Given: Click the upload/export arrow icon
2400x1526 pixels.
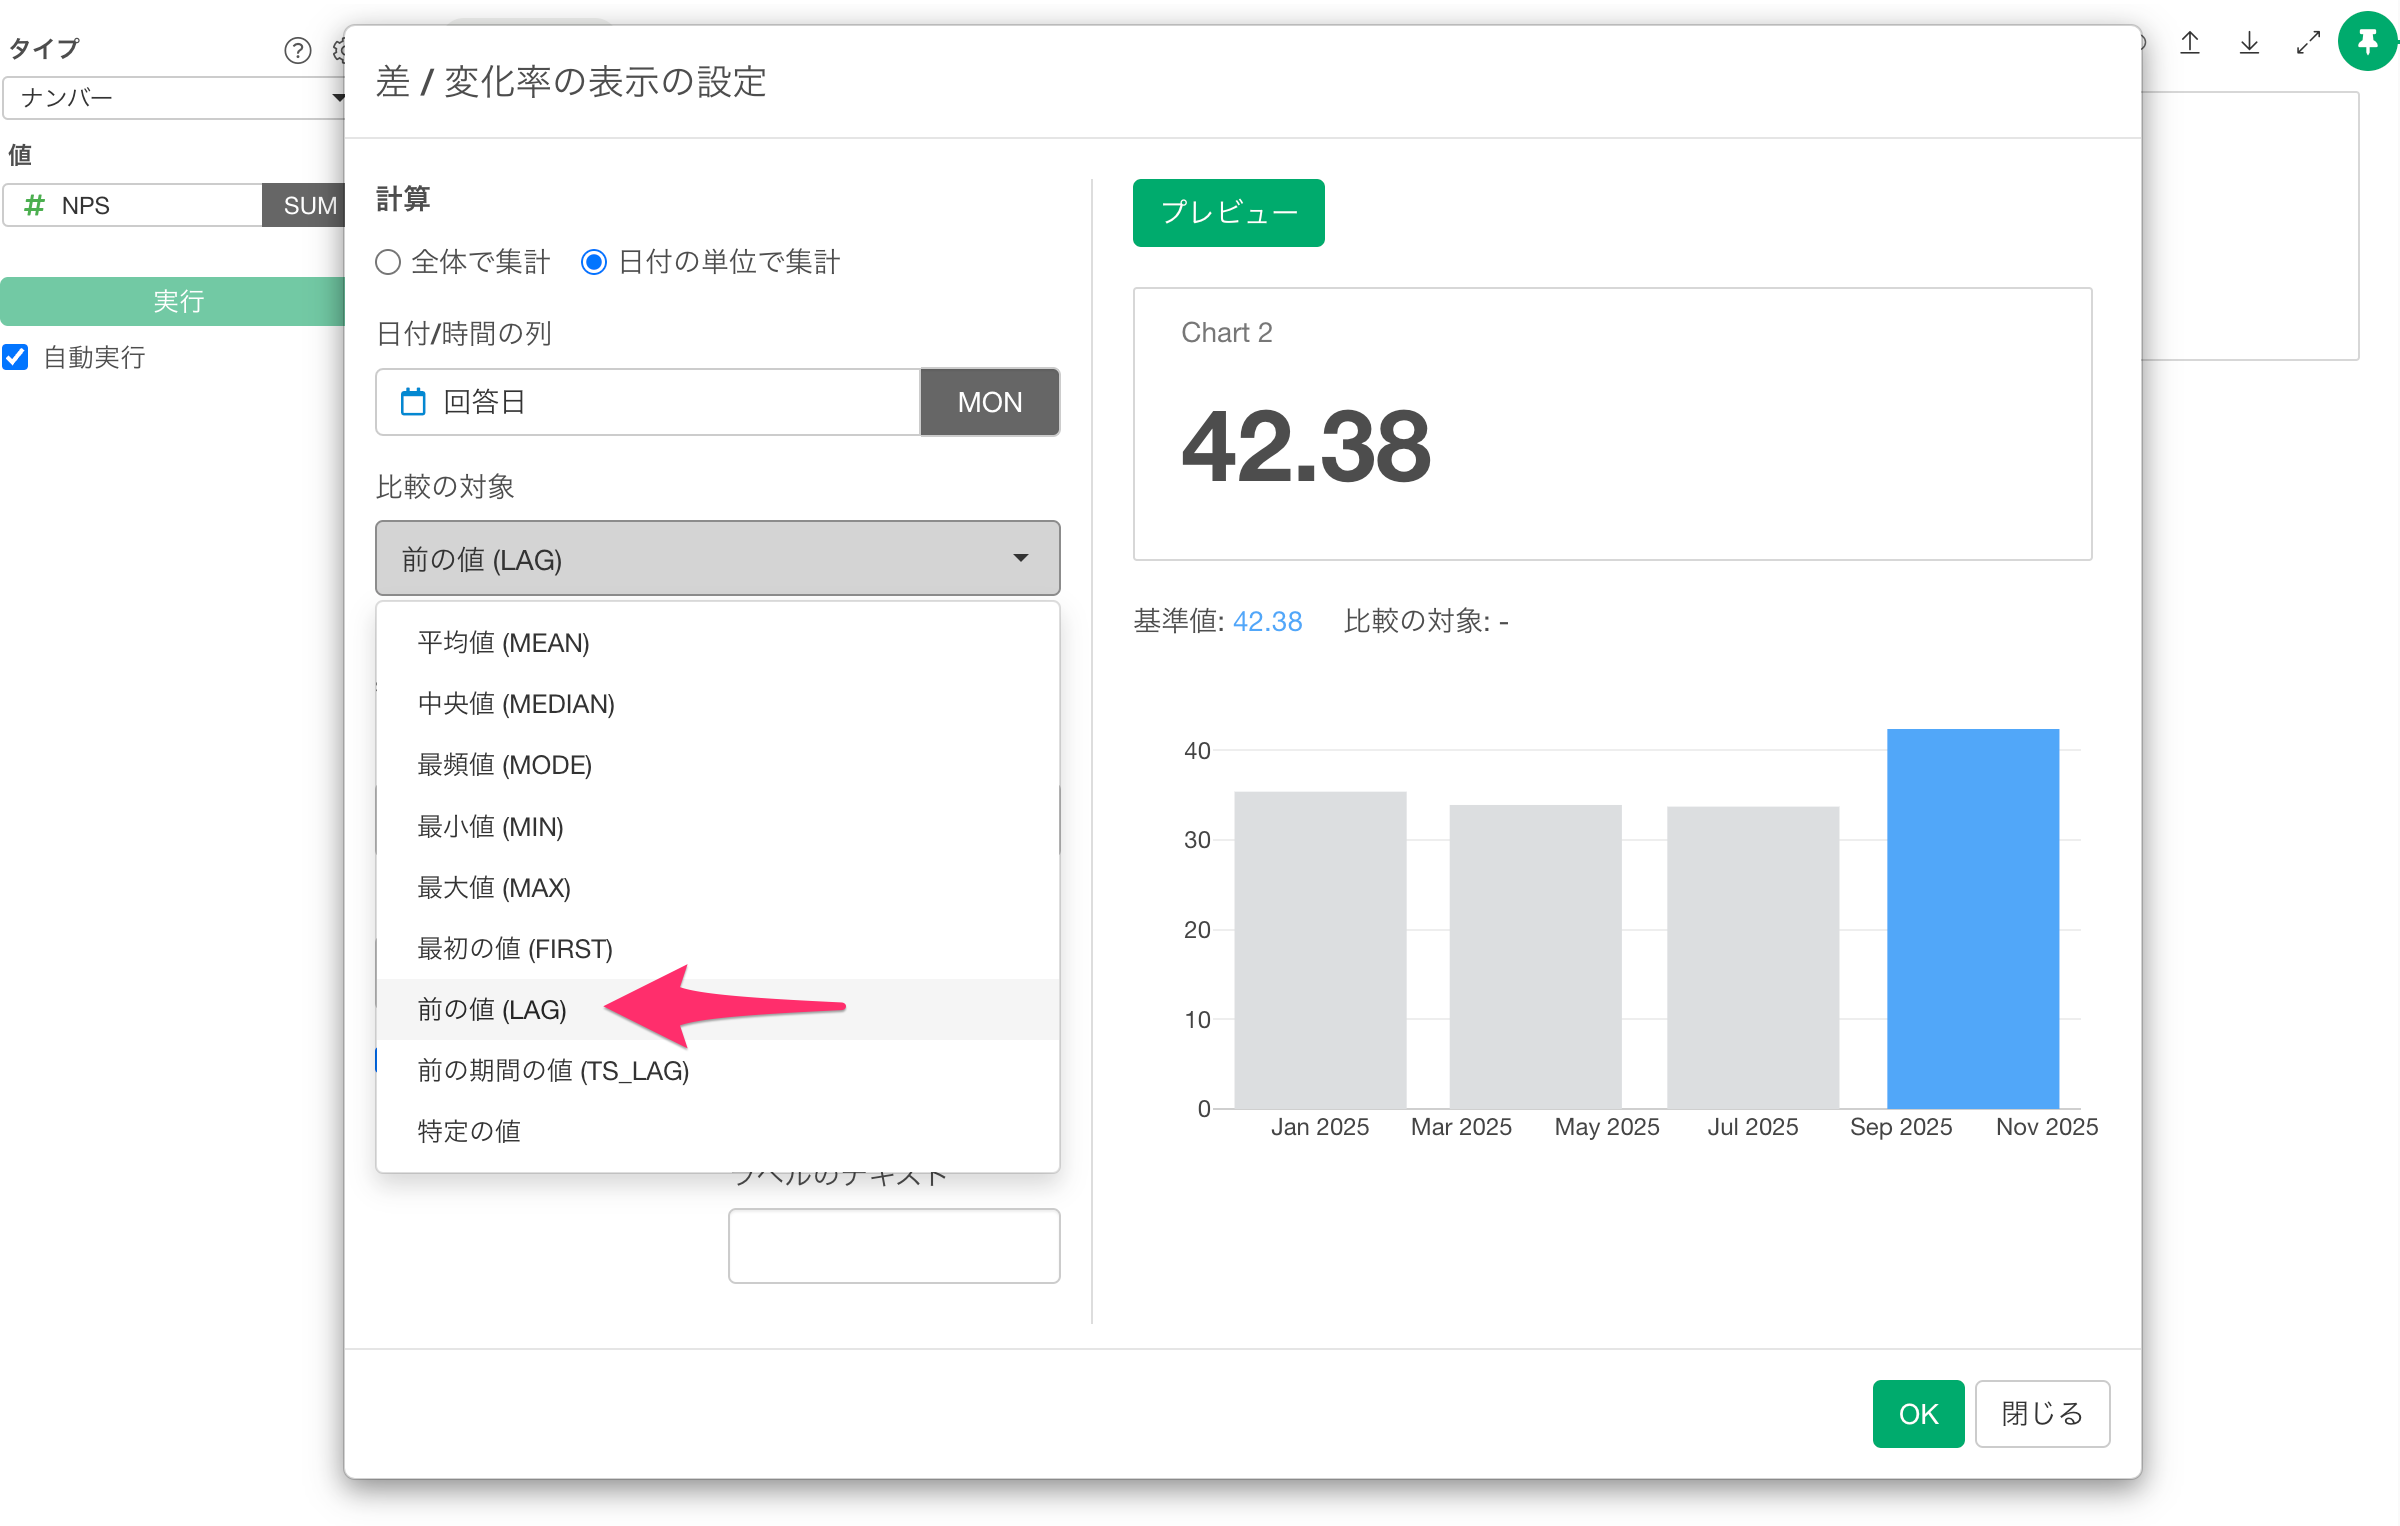Looking at the screenshot, I should (2190, 43).
